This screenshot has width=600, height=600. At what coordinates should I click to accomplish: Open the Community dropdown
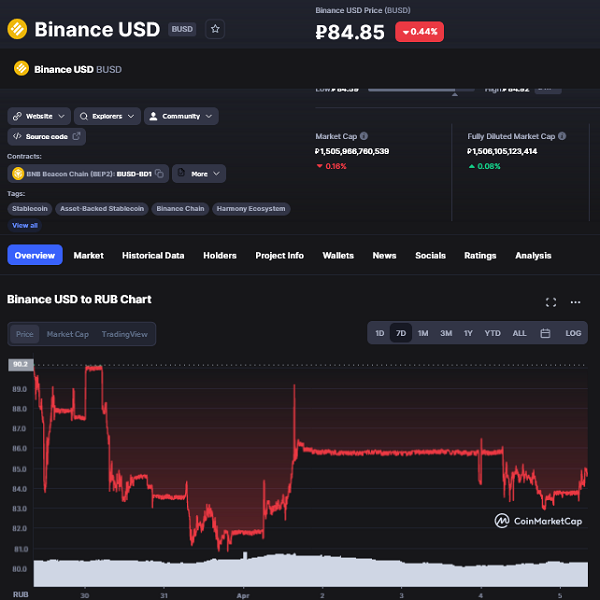tap(181, 116)
